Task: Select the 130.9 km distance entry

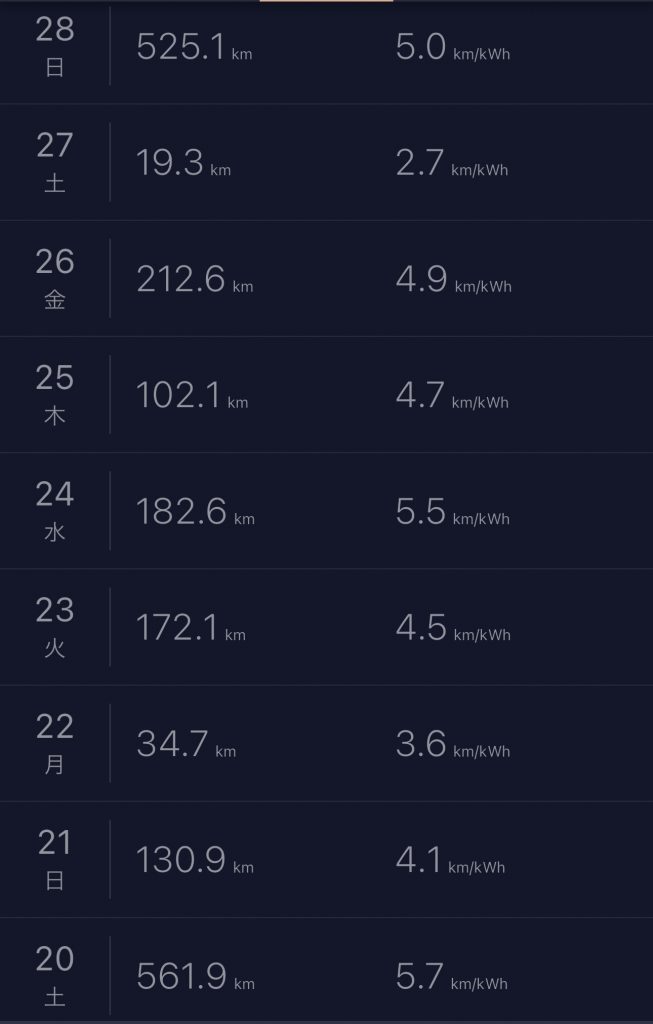Action: 195,860
